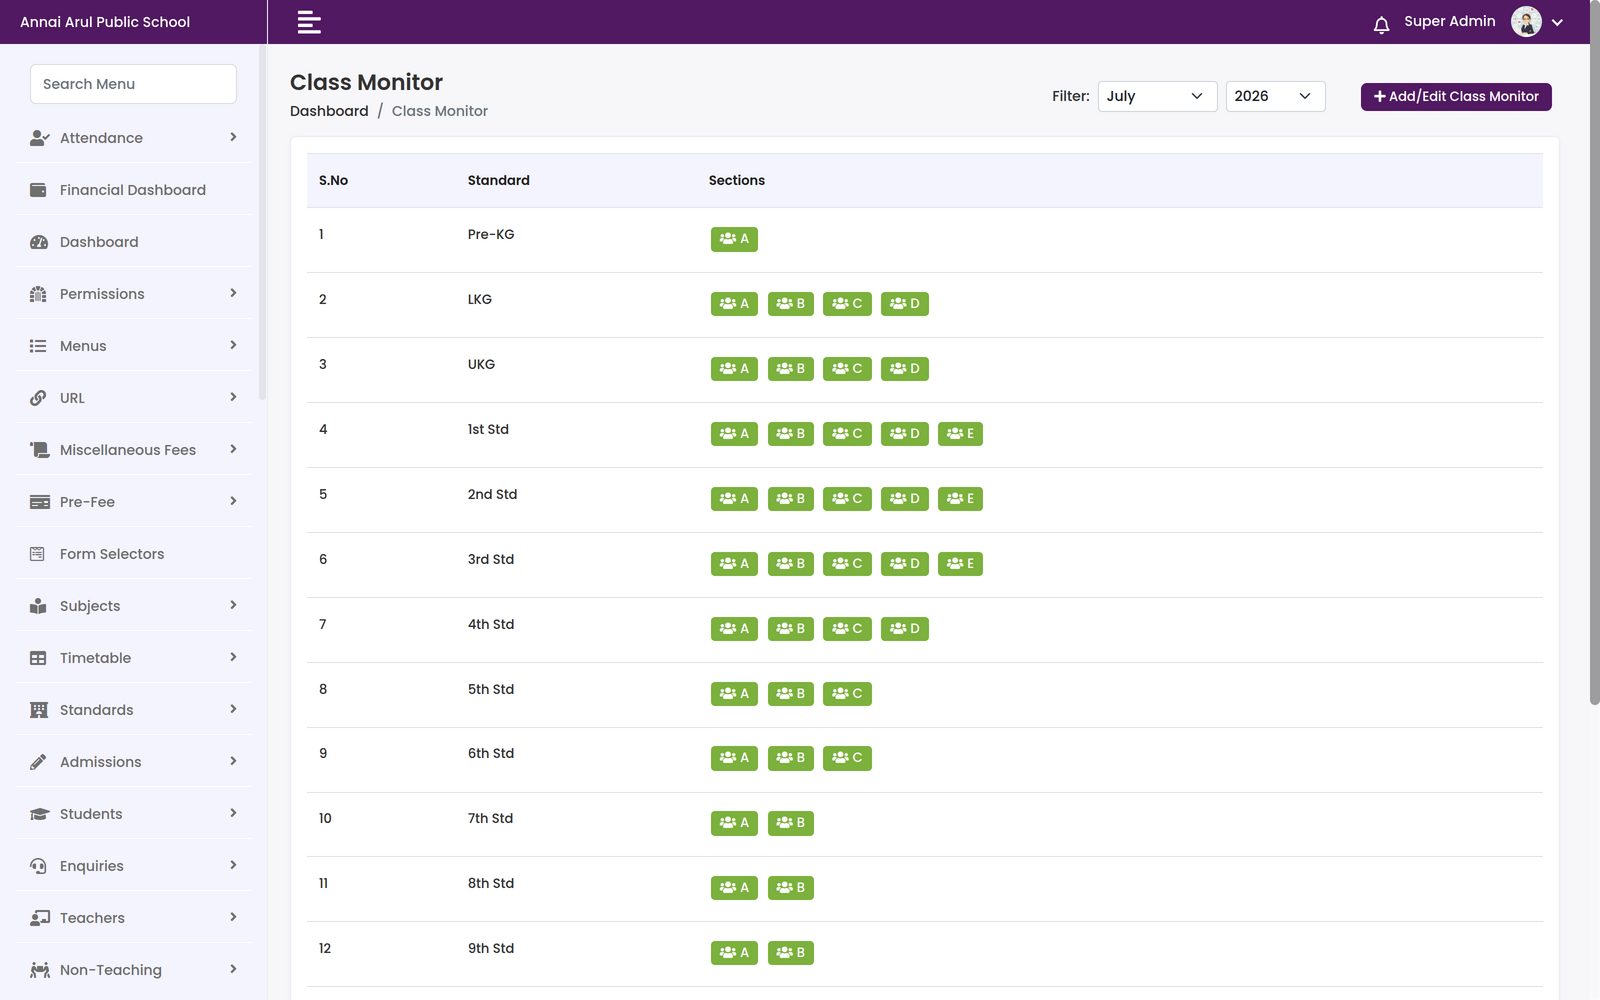Screen dimensions: 1600x1000
Task: Click the Permissions sidebar icon
Action: pyautogui.click(x=38, y=294)
